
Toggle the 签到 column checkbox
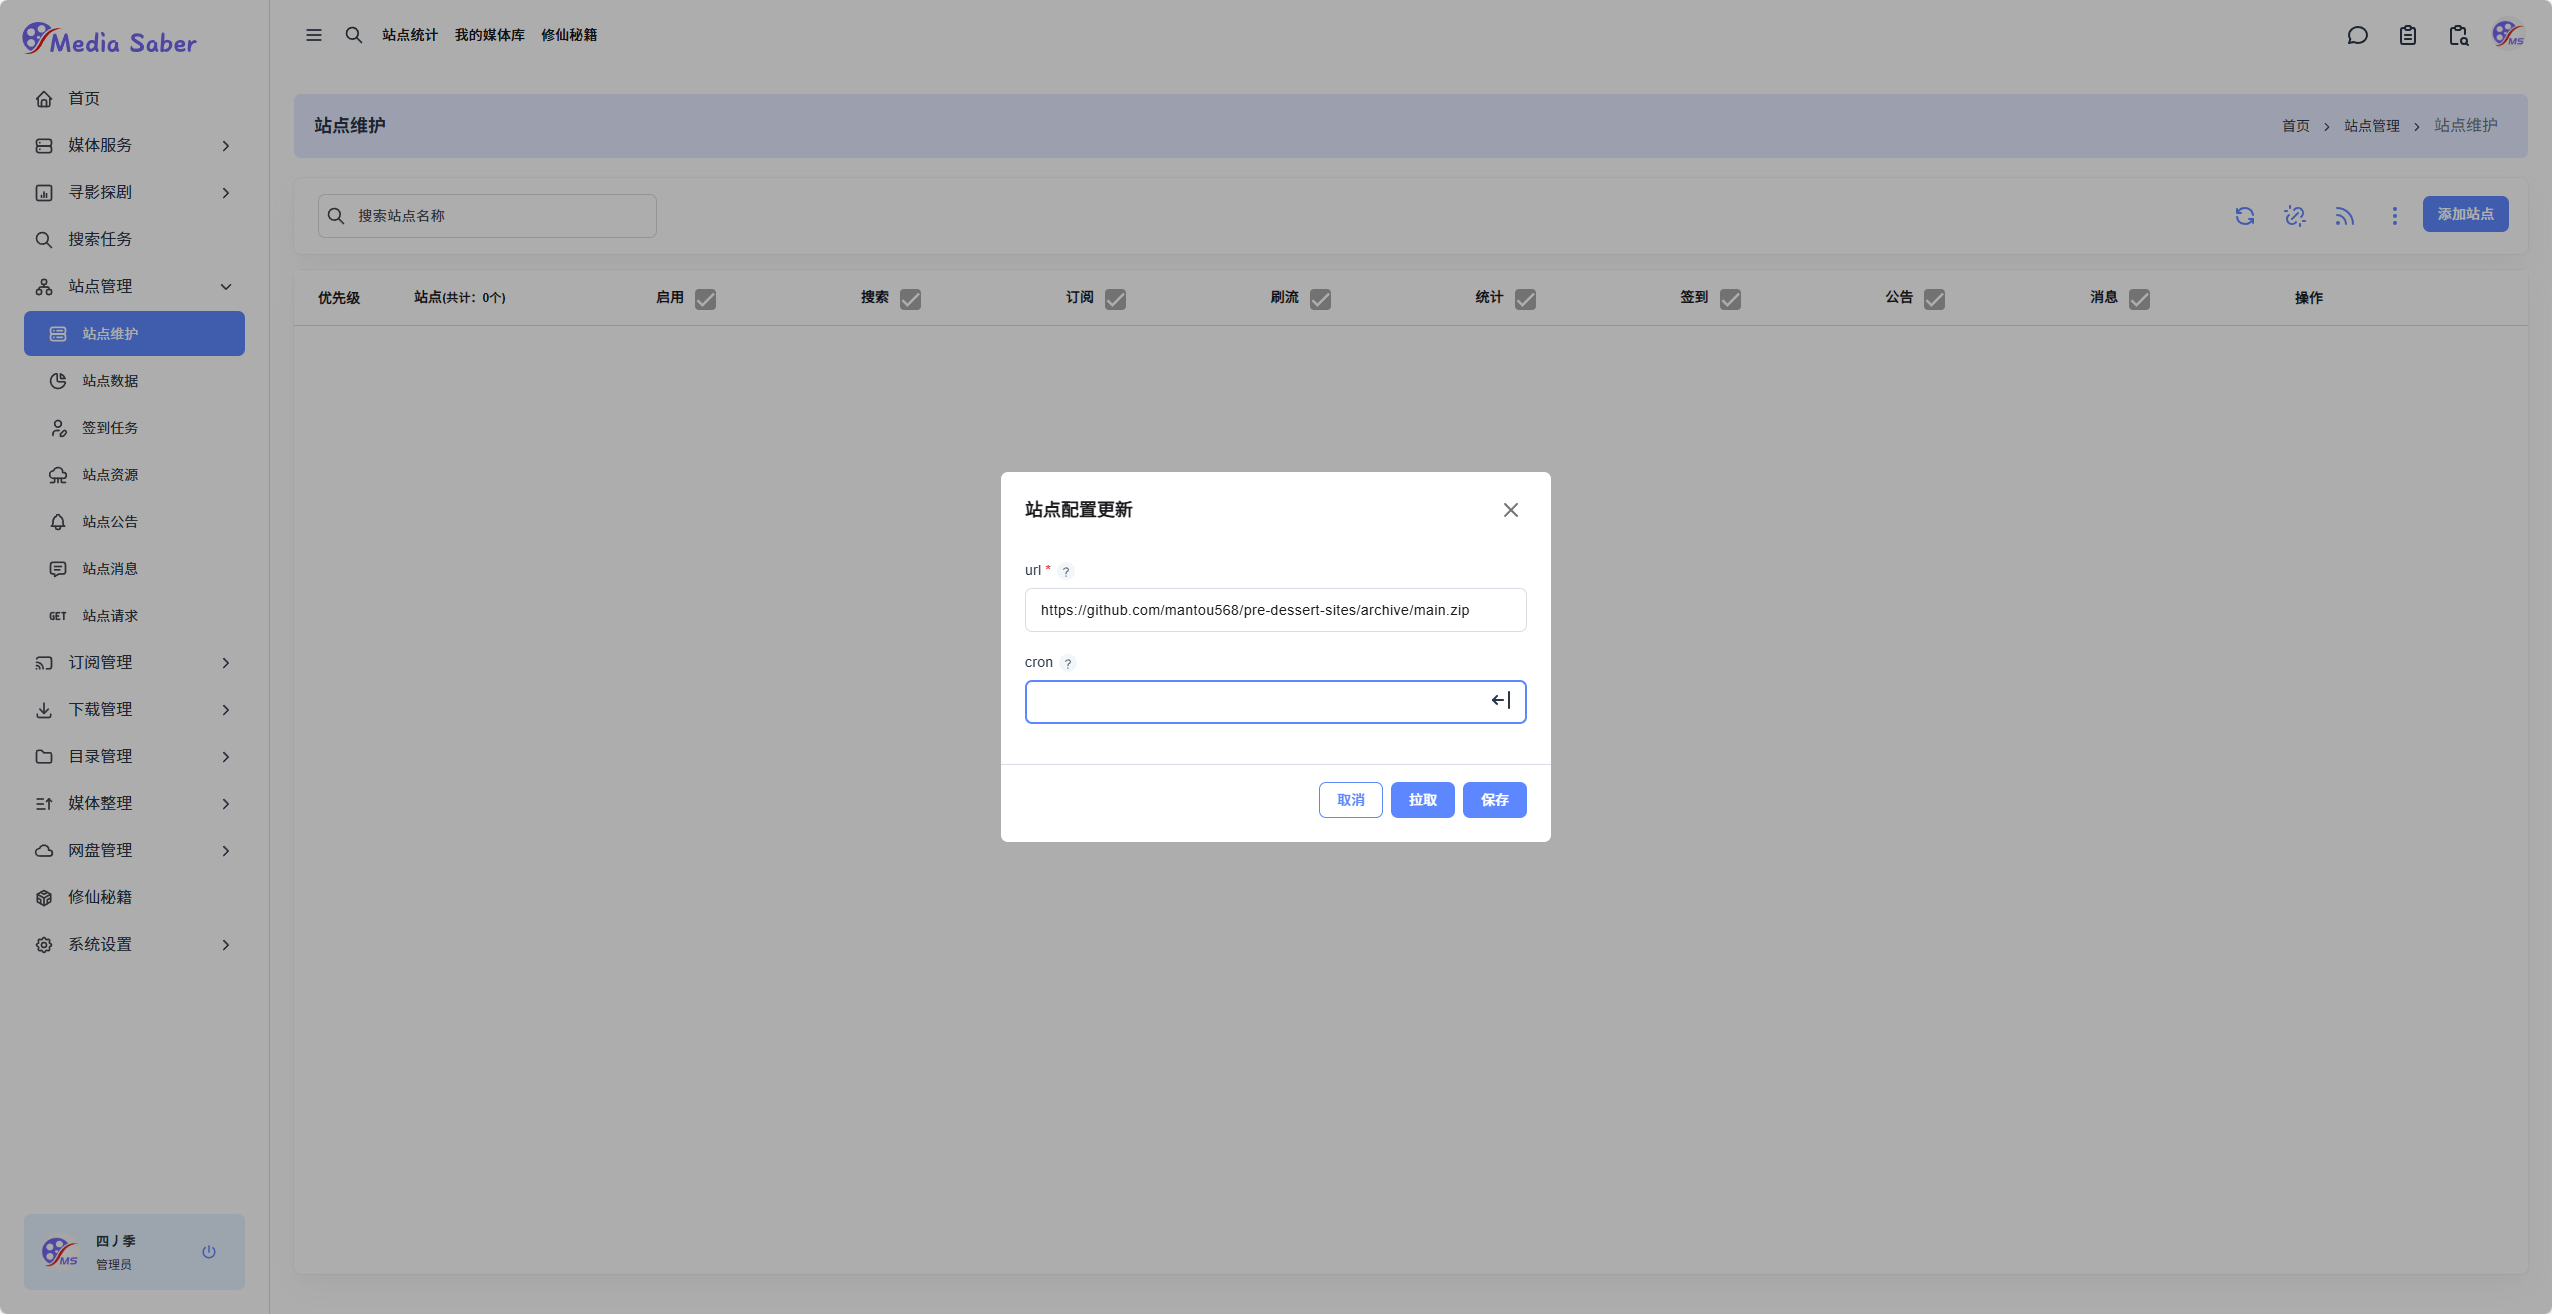(1730, 299)
